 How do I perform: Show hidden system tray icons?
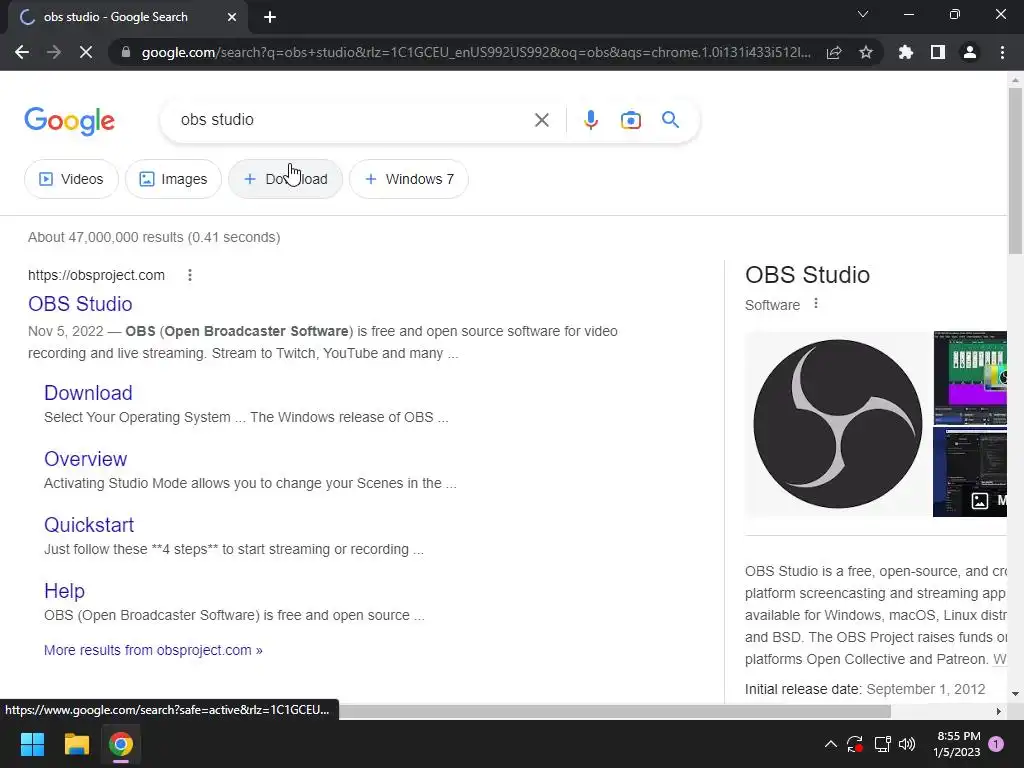831,744
